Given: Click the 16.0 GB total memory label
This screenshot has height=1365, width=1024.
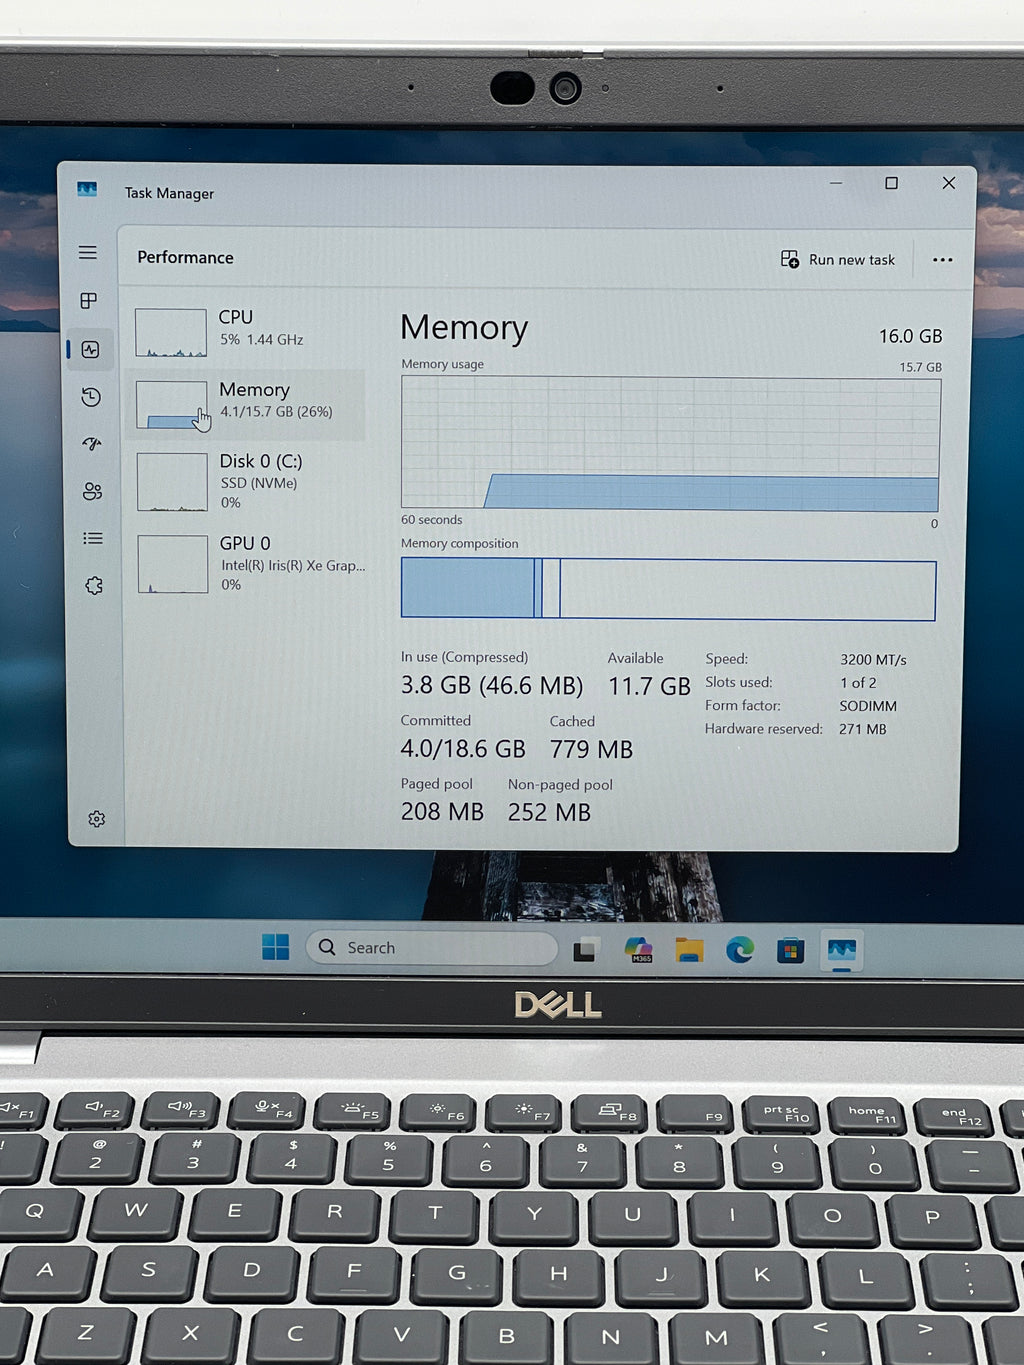Looking at the screenshot, I should click(x=910, y=336).
